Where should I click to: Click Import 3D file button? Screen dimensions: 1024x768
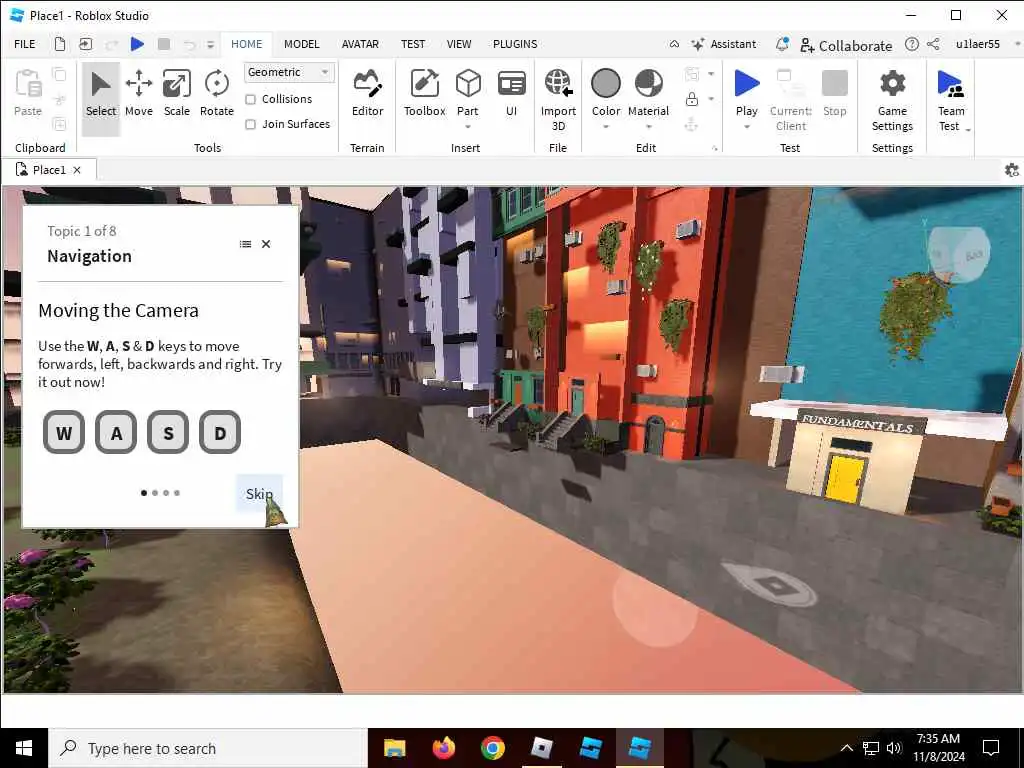[x=558, y=99]
